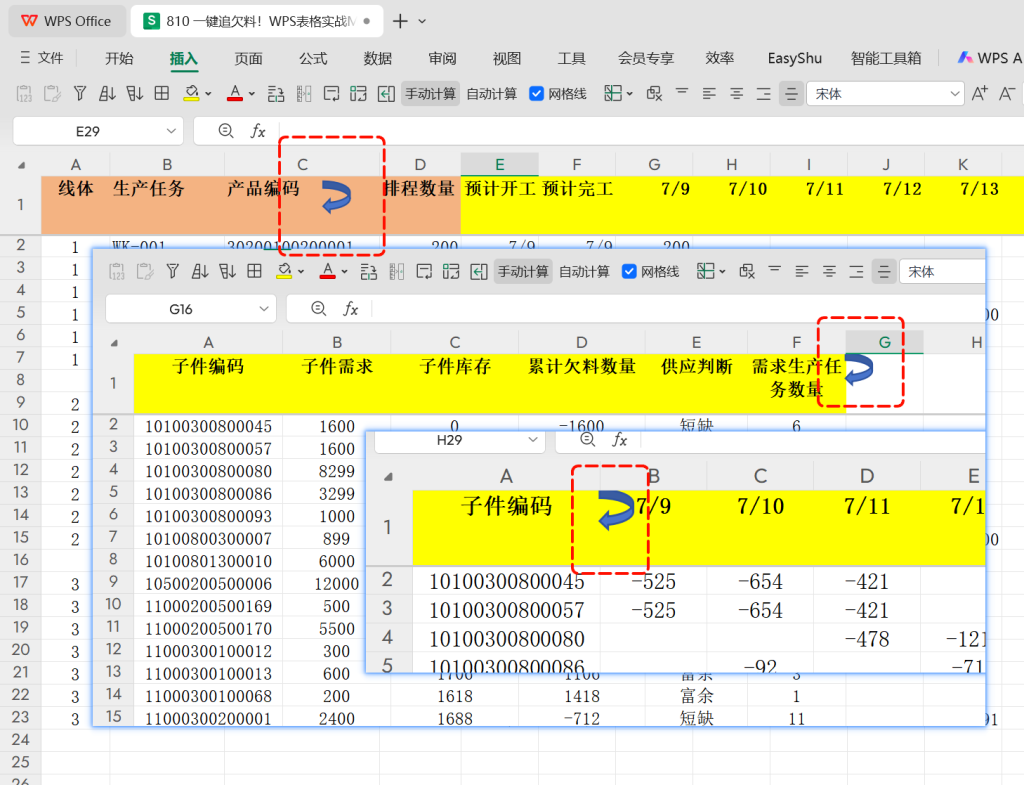This screenshot has height=785, width=1024.
Task: Switch to the 数据 tab
Action: (x=377, y=58)
